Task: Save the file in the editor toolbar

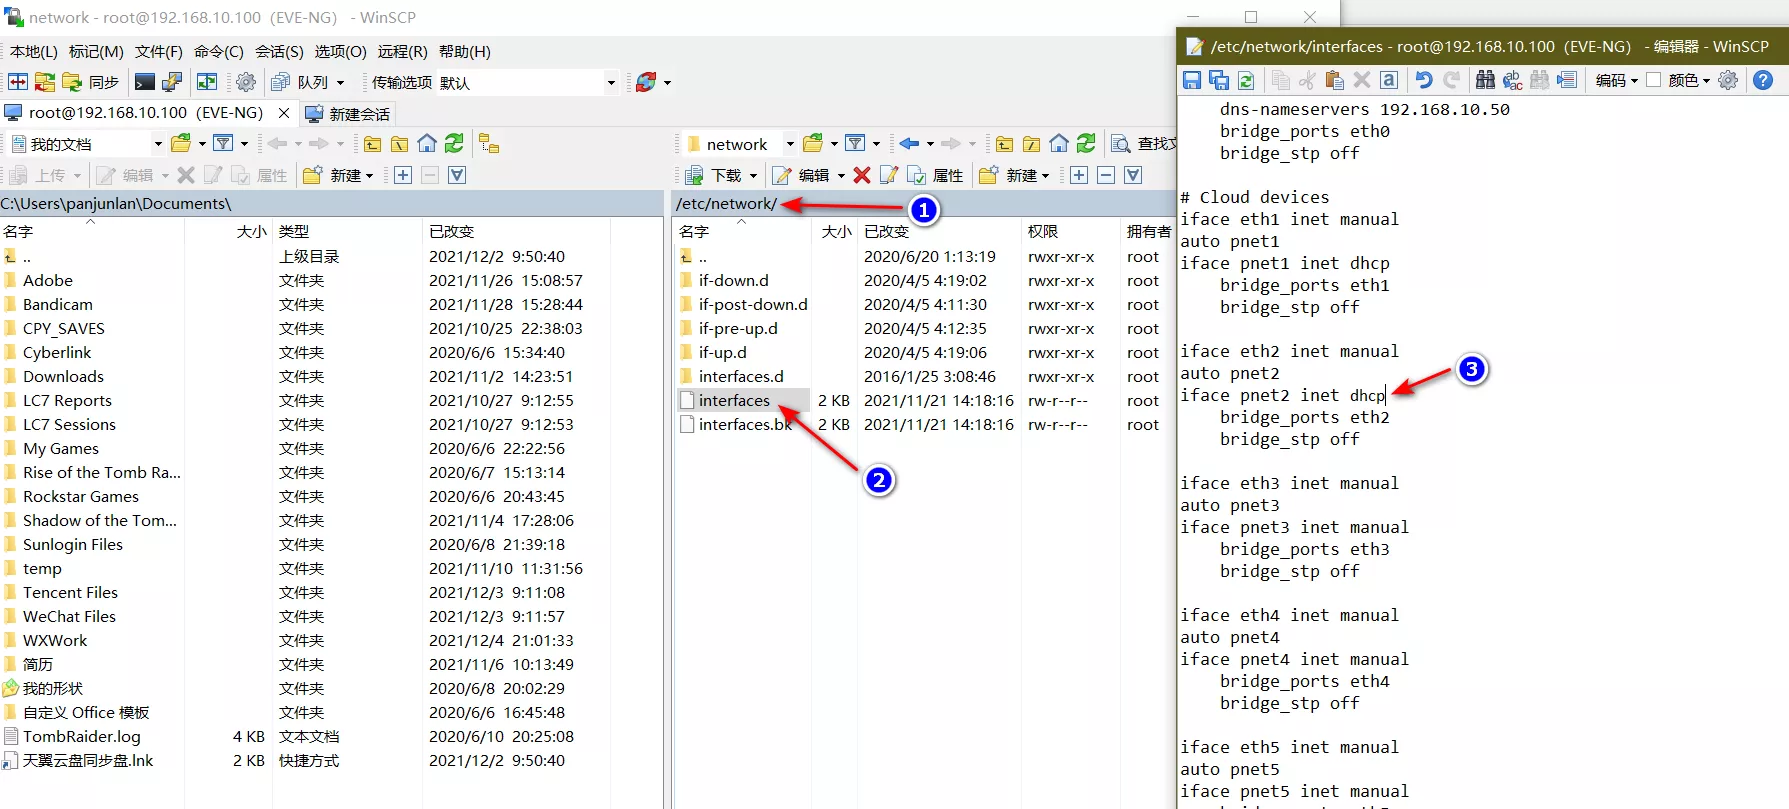Action: point(1192,81)
